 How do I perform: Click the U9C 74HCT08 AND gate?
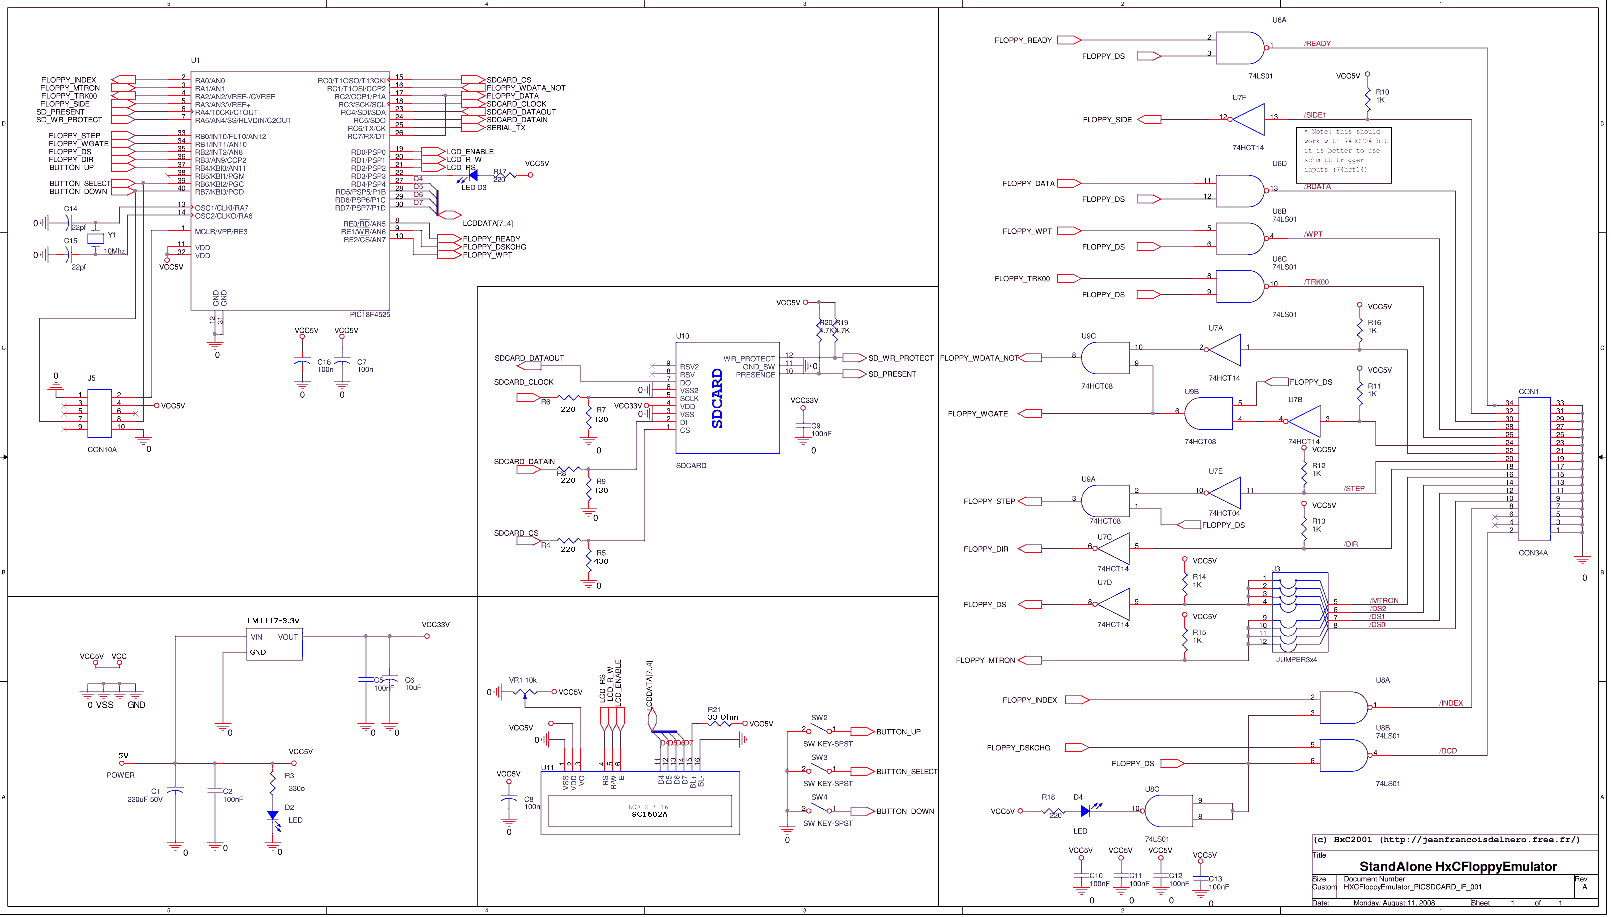[1104, 358]
